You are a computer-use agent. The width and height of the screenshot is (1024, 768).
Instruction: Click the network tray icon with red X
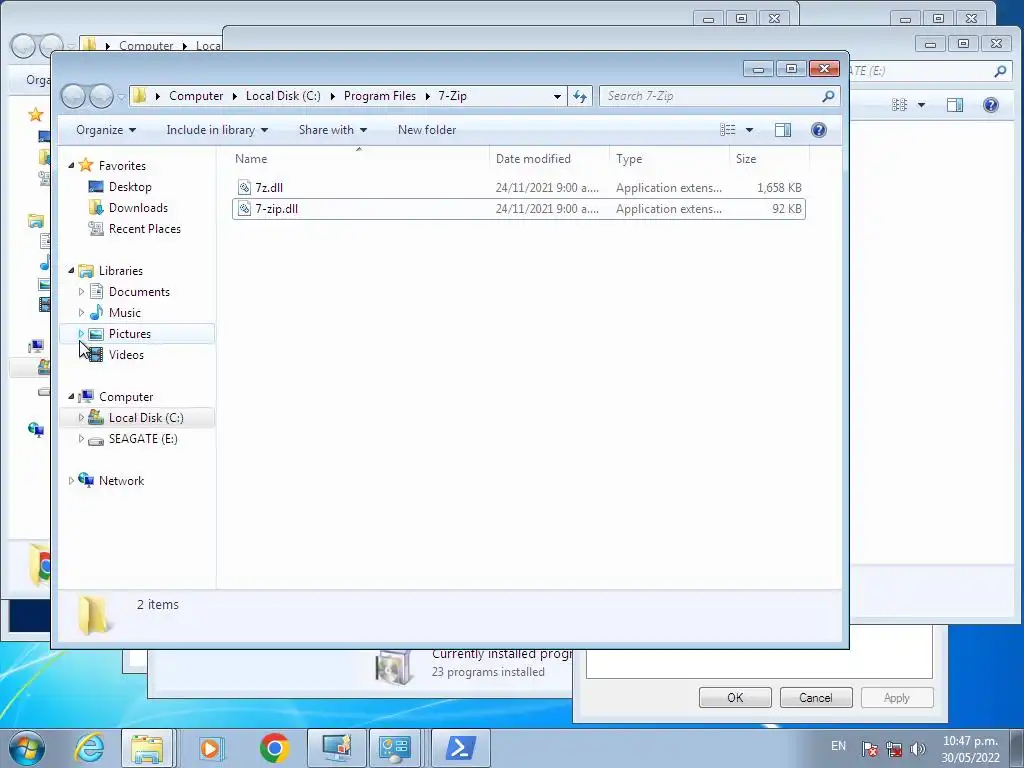(893, 749)
